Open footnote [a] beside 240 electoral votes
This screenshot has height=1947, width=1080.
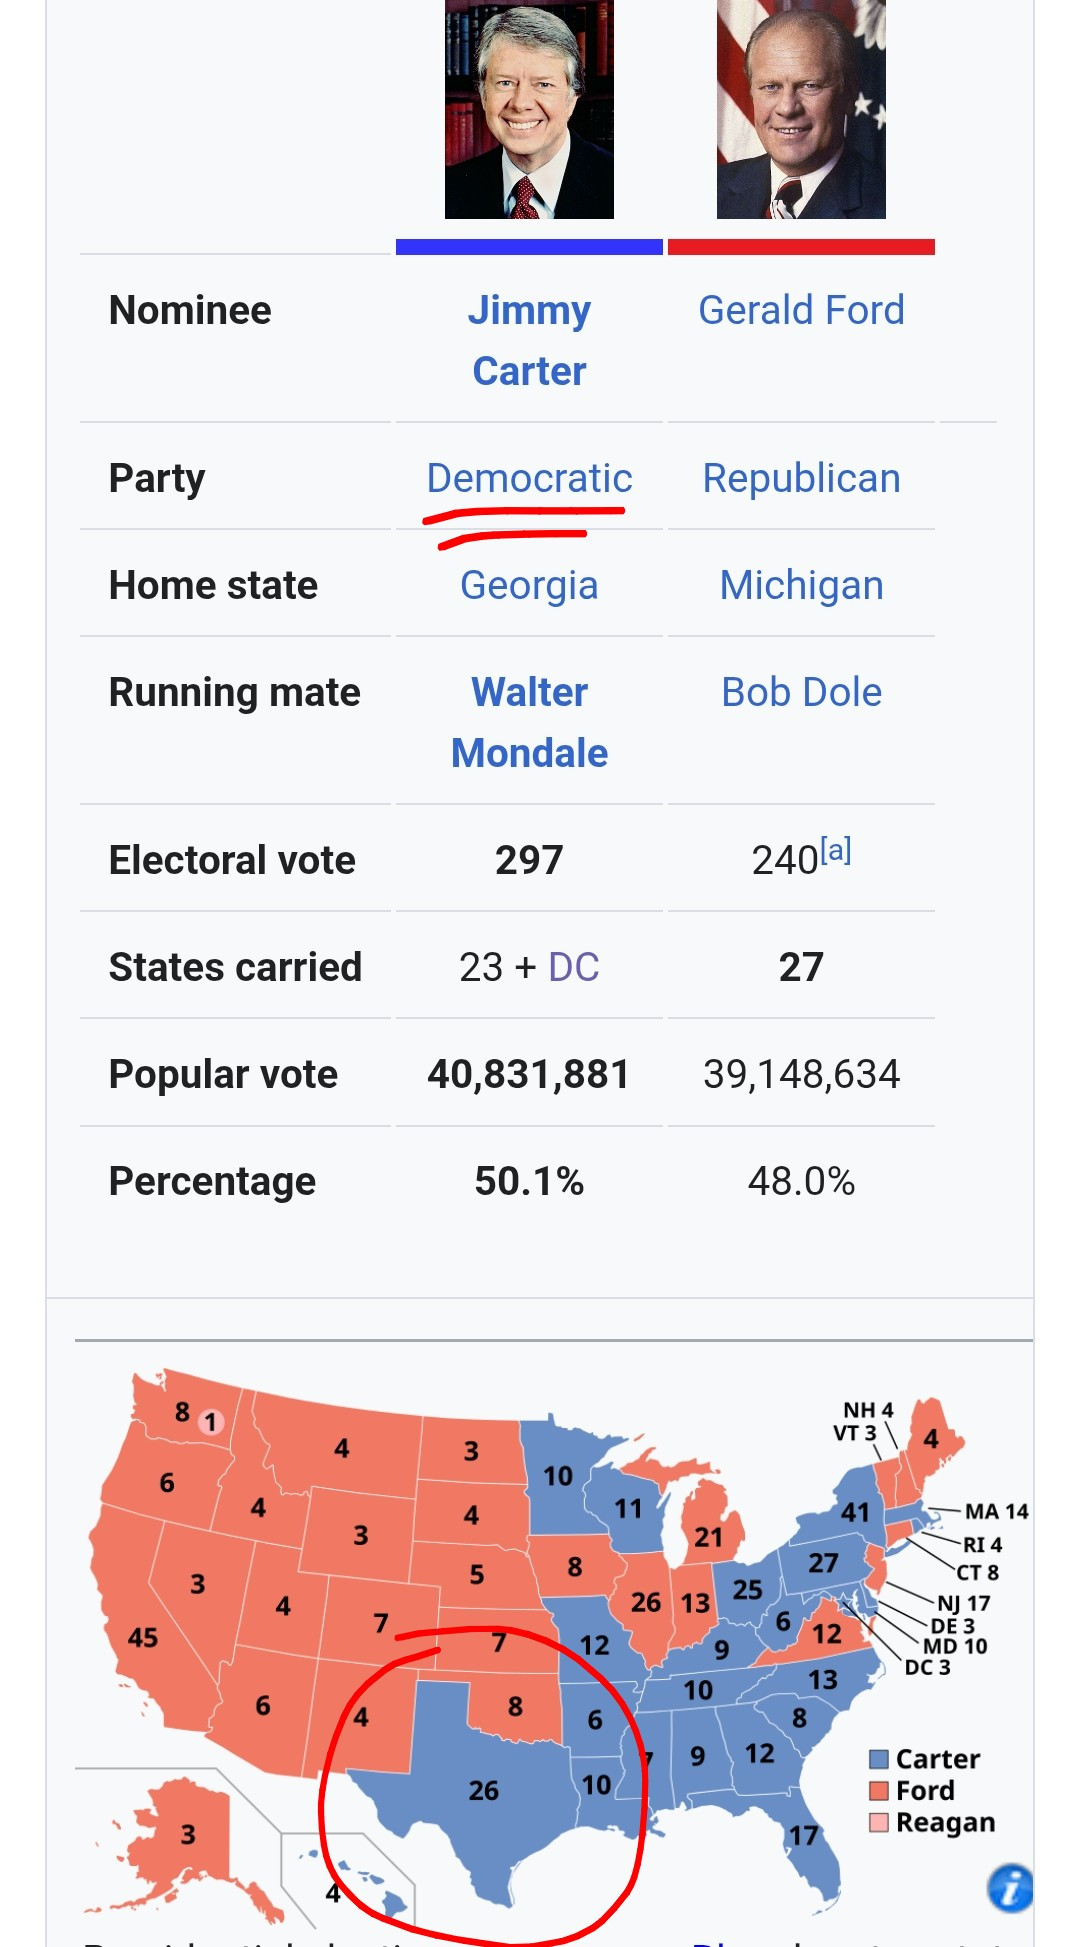click(x=836, y=850)
